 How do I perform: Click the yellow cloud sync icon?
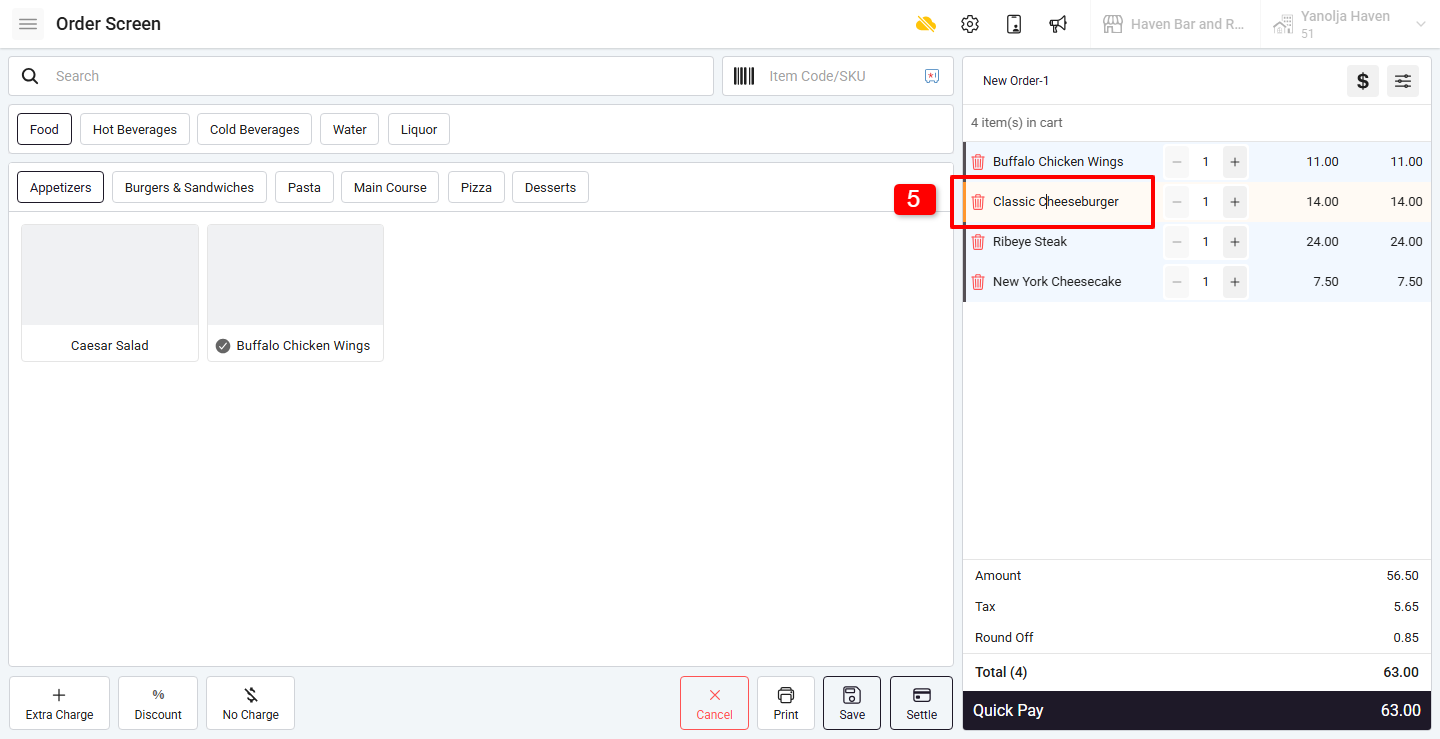[926, 24]
